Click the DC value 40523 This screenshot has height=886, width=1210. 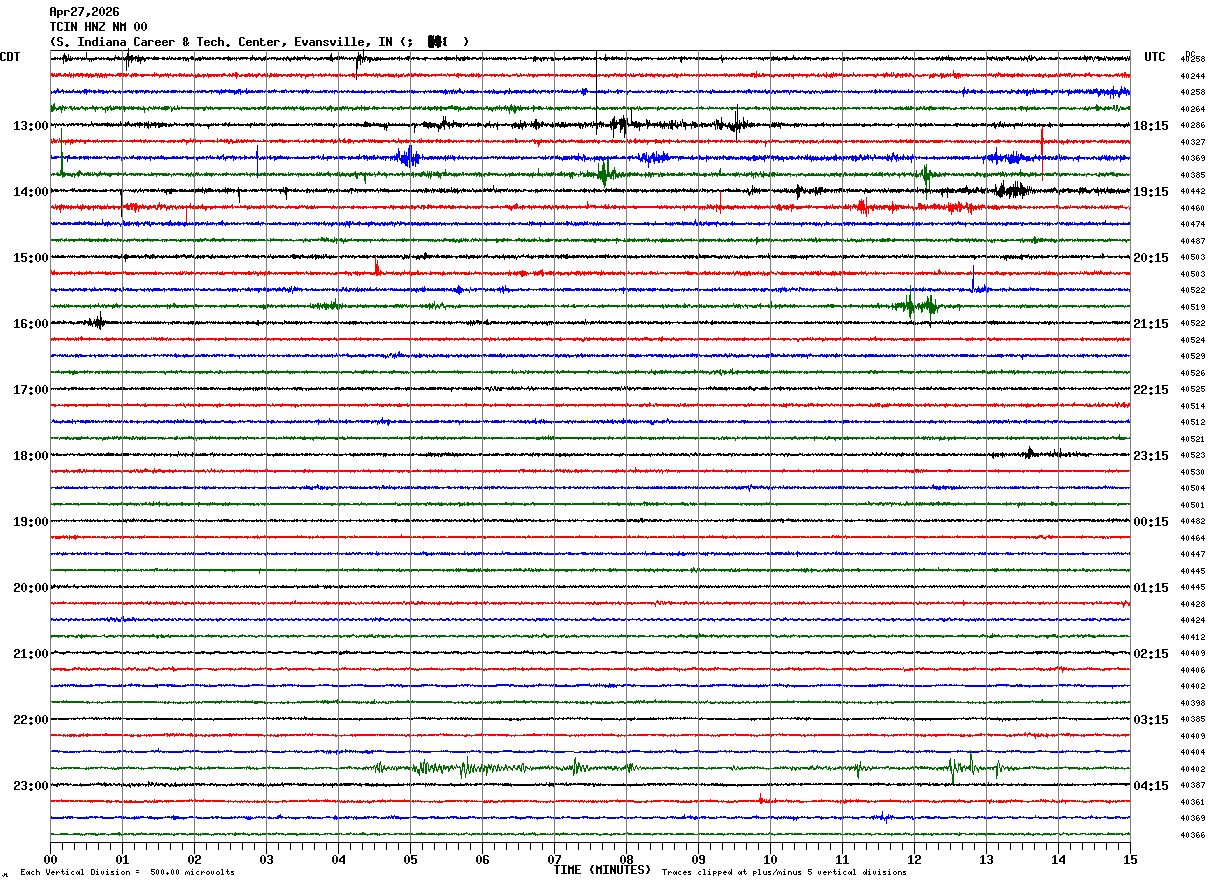point(1193,455)
